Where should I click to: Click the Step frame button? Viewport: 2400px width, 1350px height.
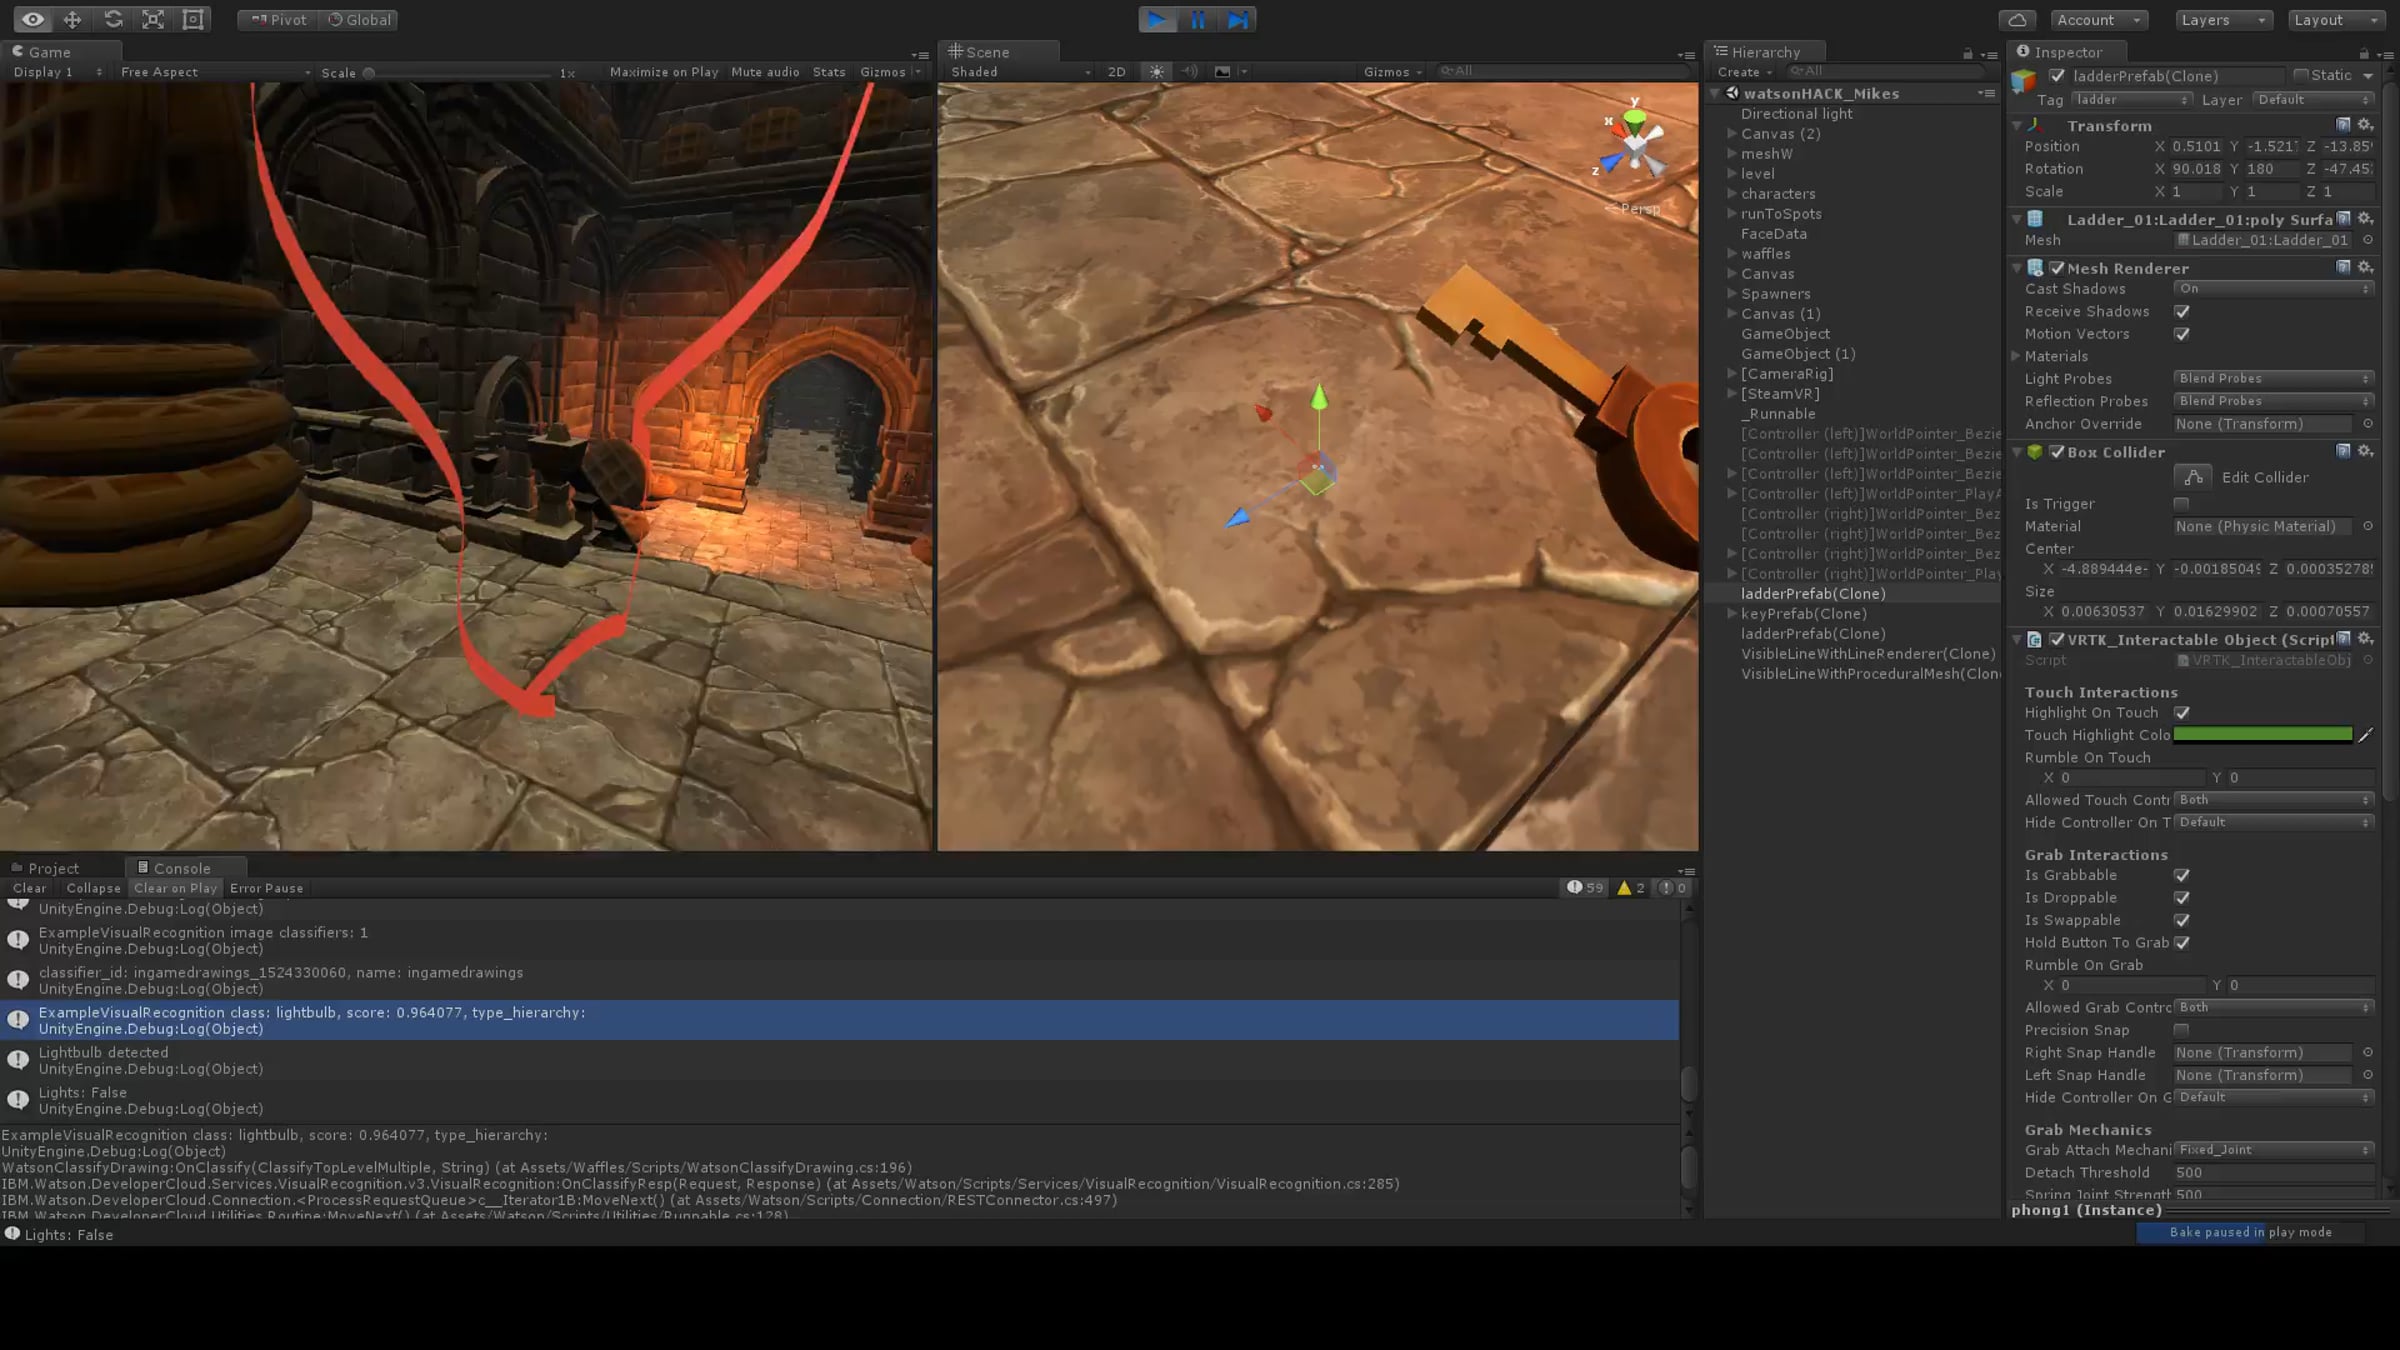(x=1237, y=20)
